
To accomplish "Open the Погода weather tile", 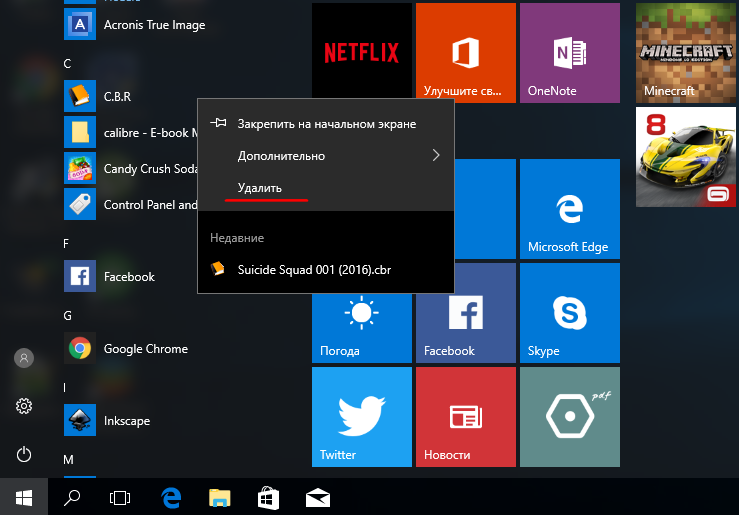I will tap(361, 327).
